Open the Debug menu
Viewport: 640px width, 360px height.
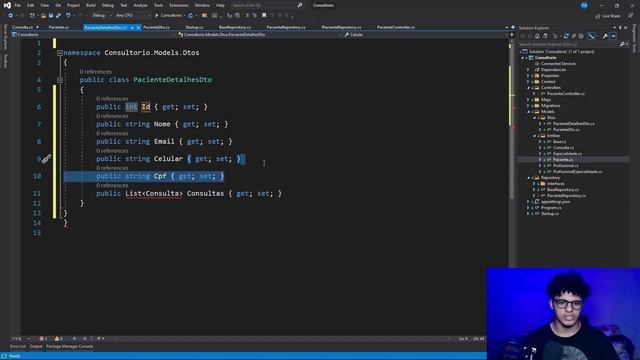click(108, 5)
